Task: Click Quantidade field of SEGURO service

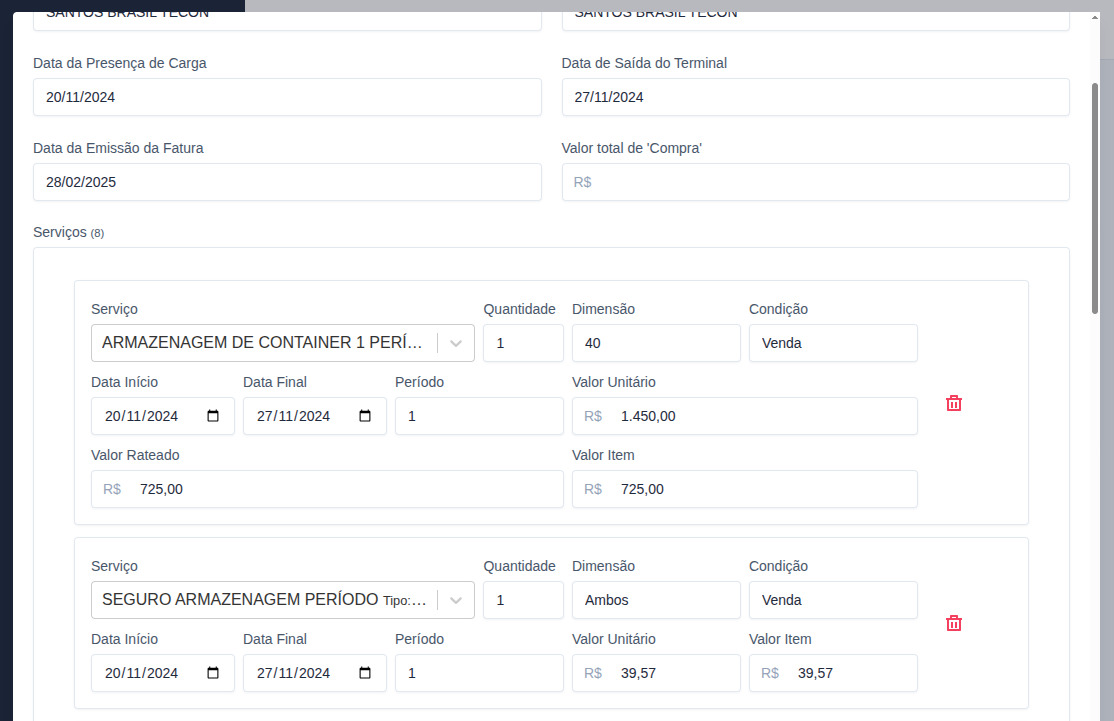Action: 524,600
